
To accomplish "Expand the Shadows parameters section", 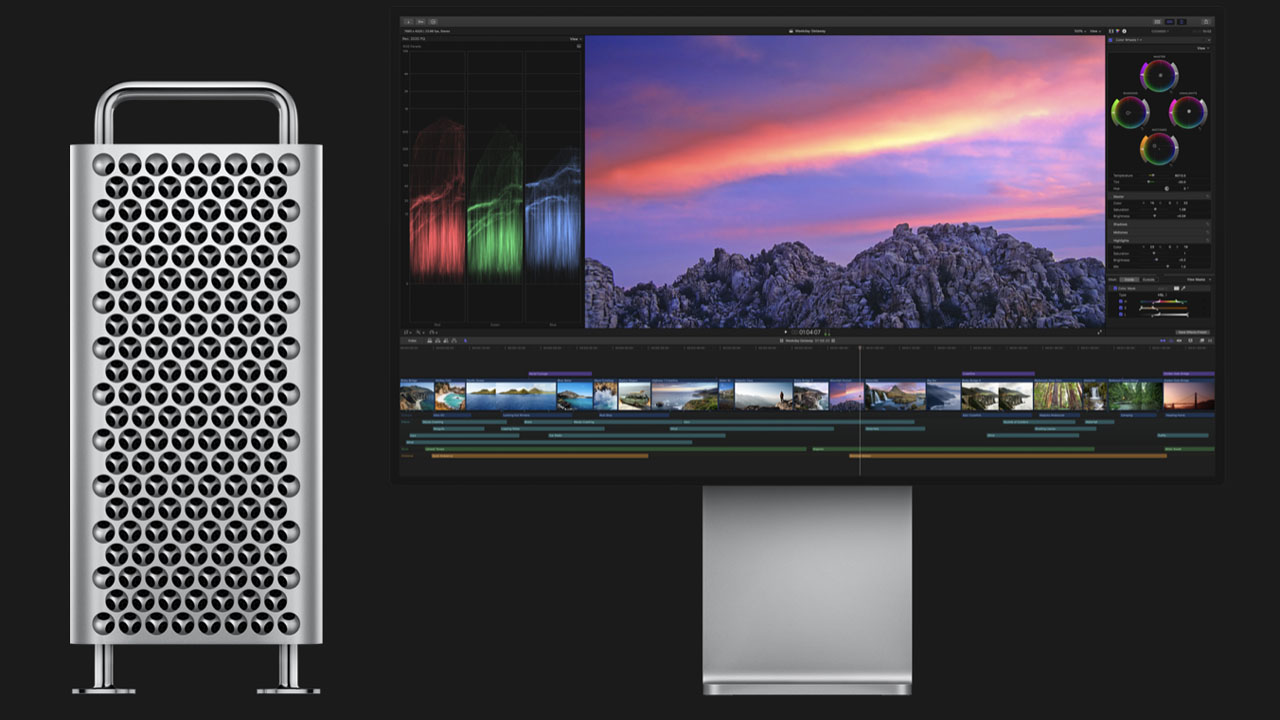I will [x=1160, y=224].
